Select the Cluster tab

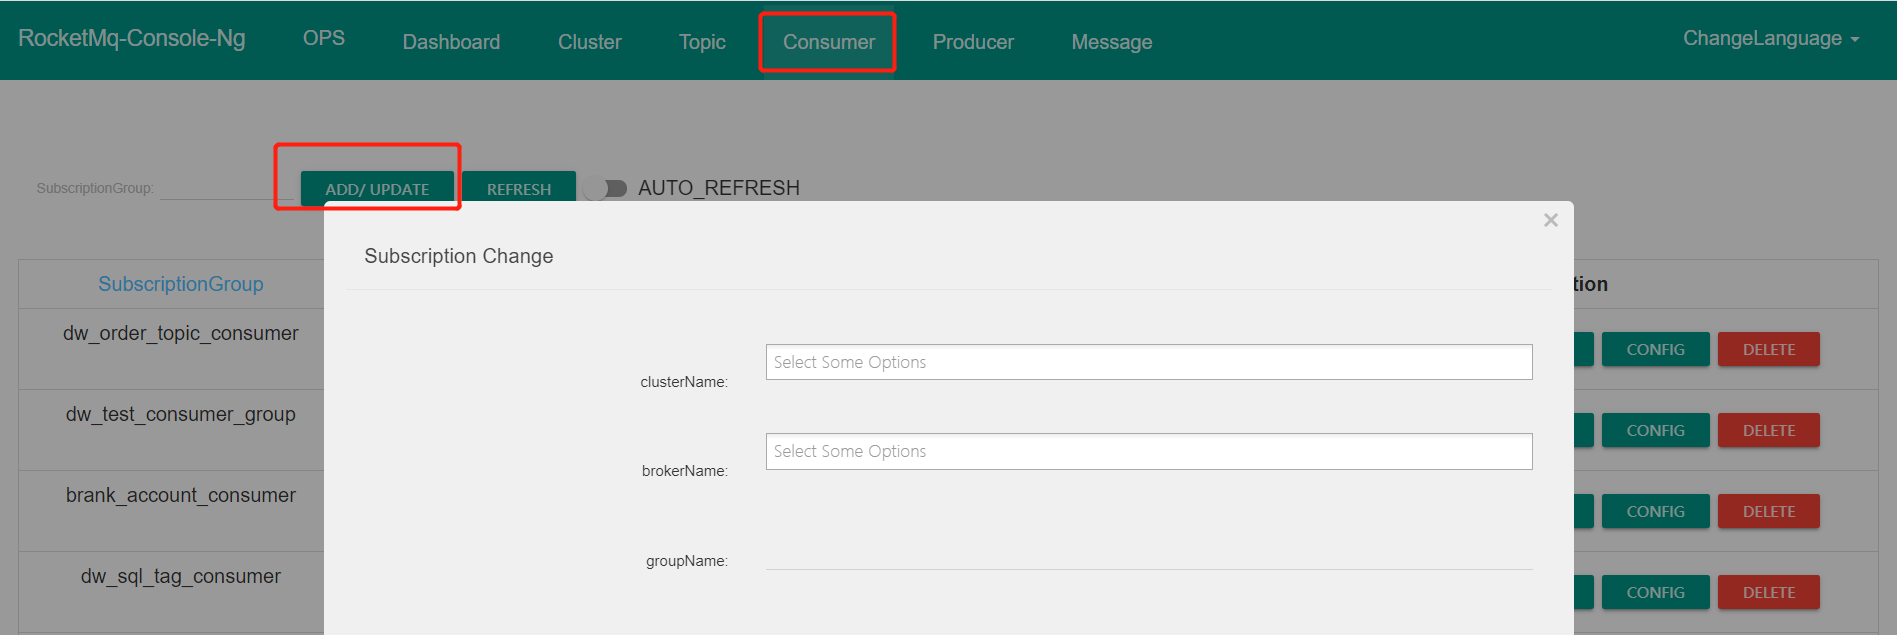point(589,42)
